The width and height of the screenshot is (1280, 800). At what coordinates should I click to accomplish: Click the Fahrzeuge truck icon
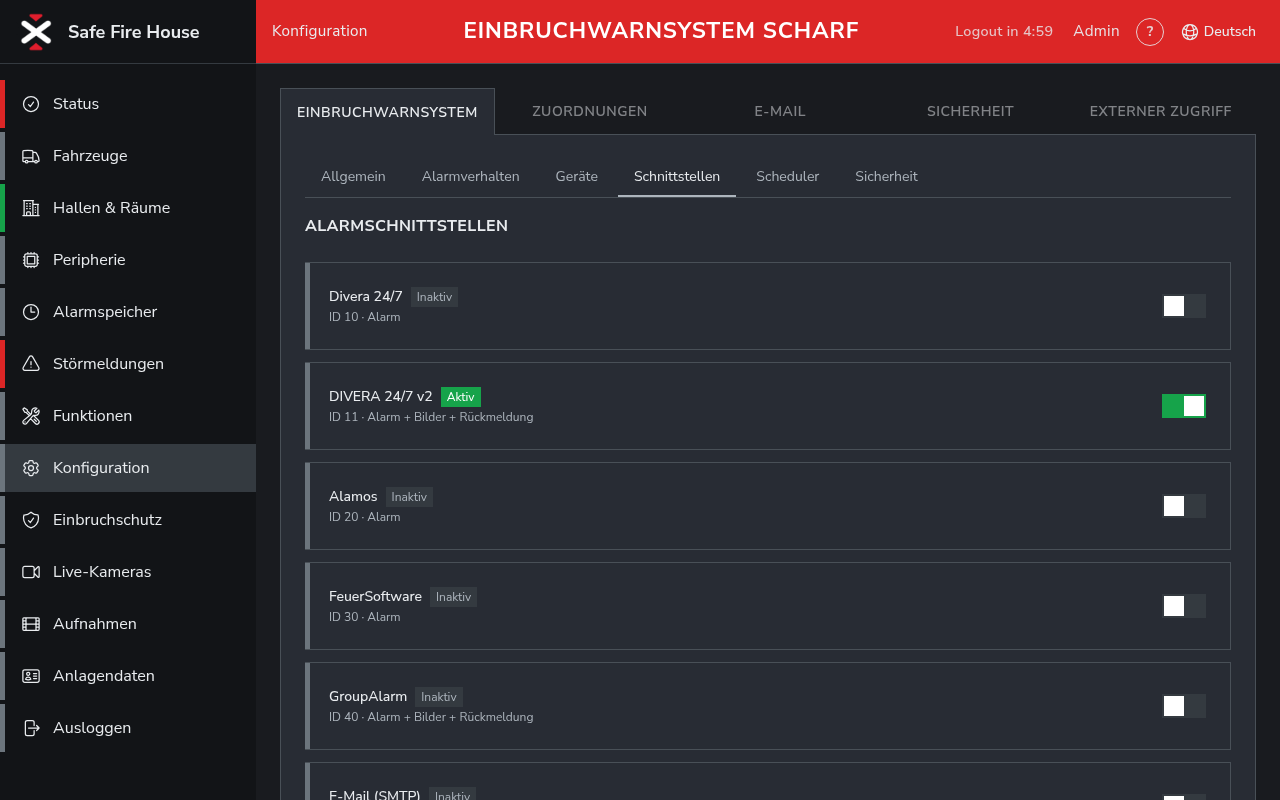point(31,156)
